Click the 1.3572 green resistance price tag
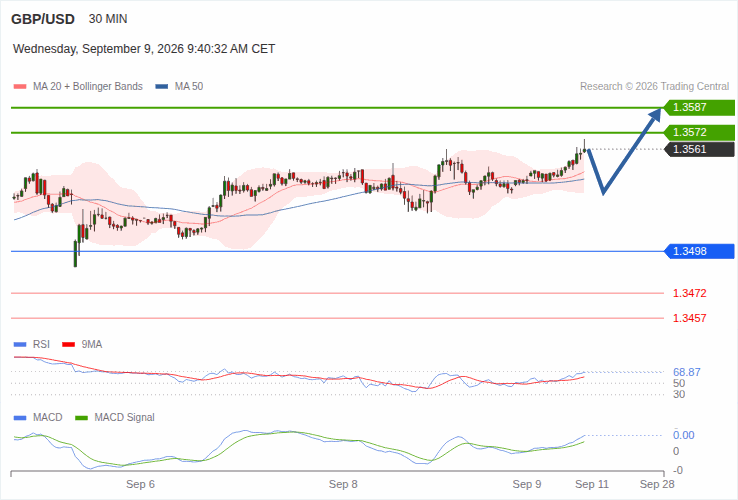This screenshot has height=500, width=738. pyautogui.click(x=699, y=132)
